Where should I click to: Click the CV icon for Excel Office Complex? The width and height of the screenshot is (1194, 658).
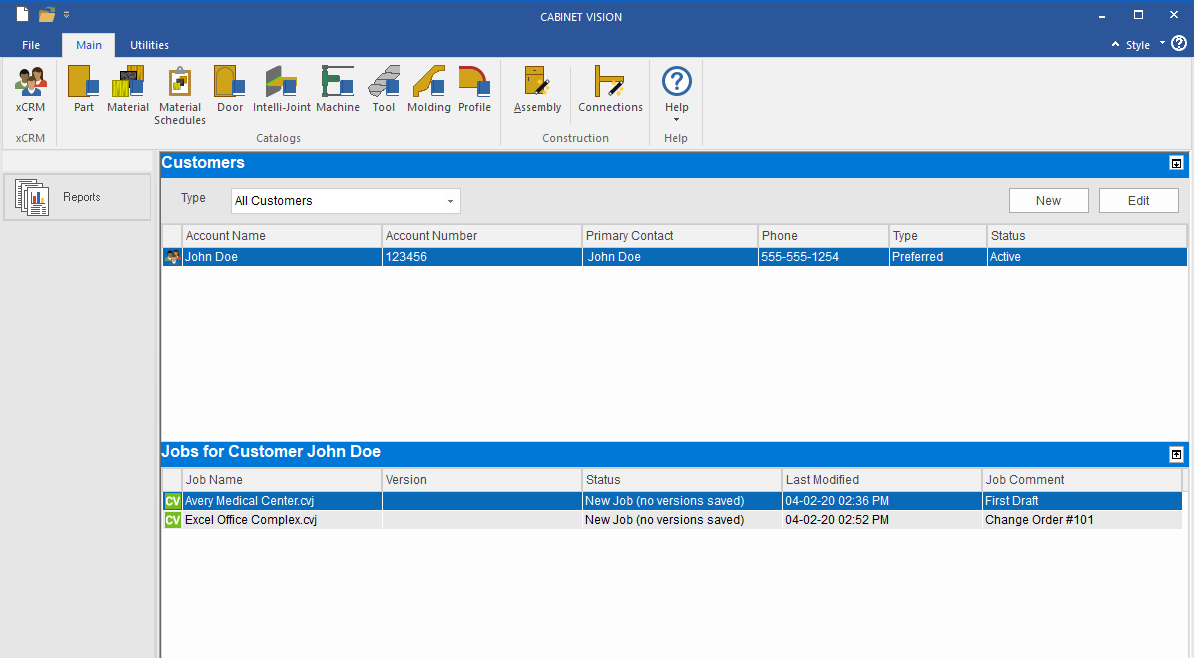[x=173, y=520]
